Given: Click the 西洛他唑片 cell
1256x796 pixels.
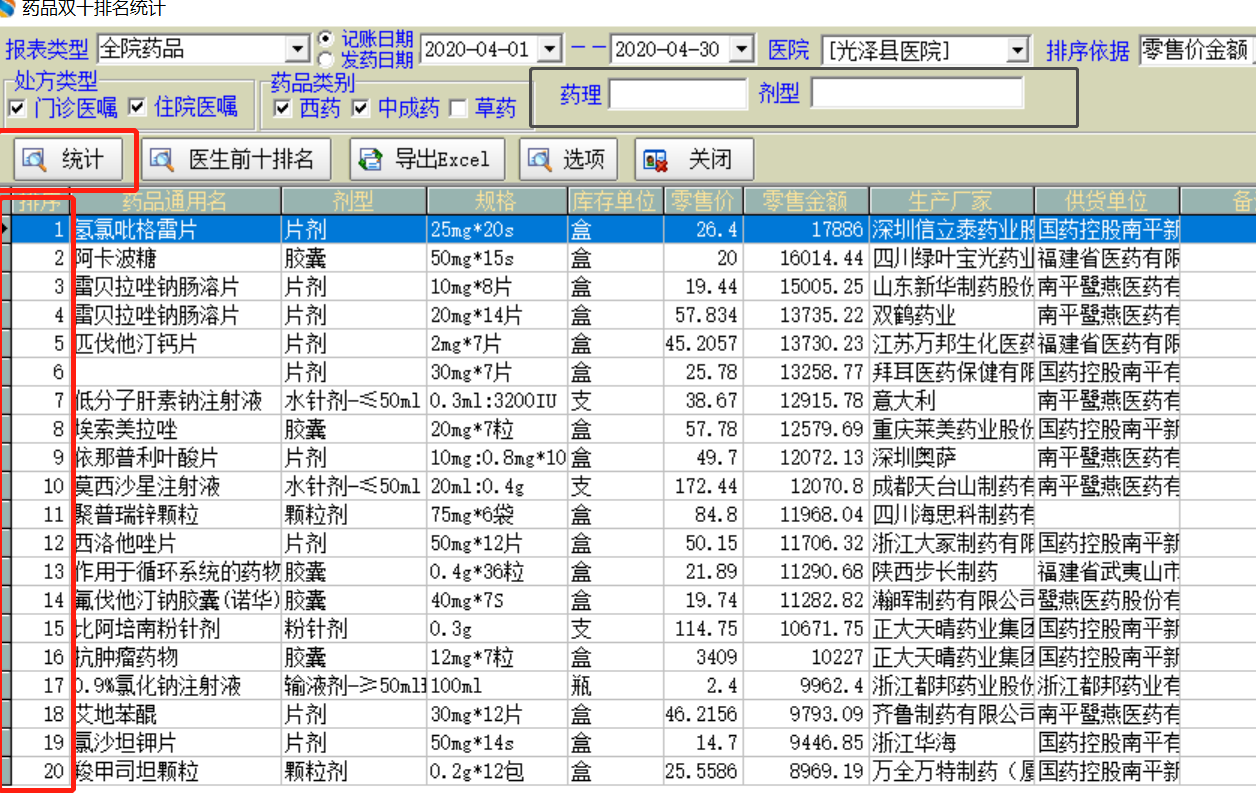Looking at the screenshot, I should (x=176, y=544).
